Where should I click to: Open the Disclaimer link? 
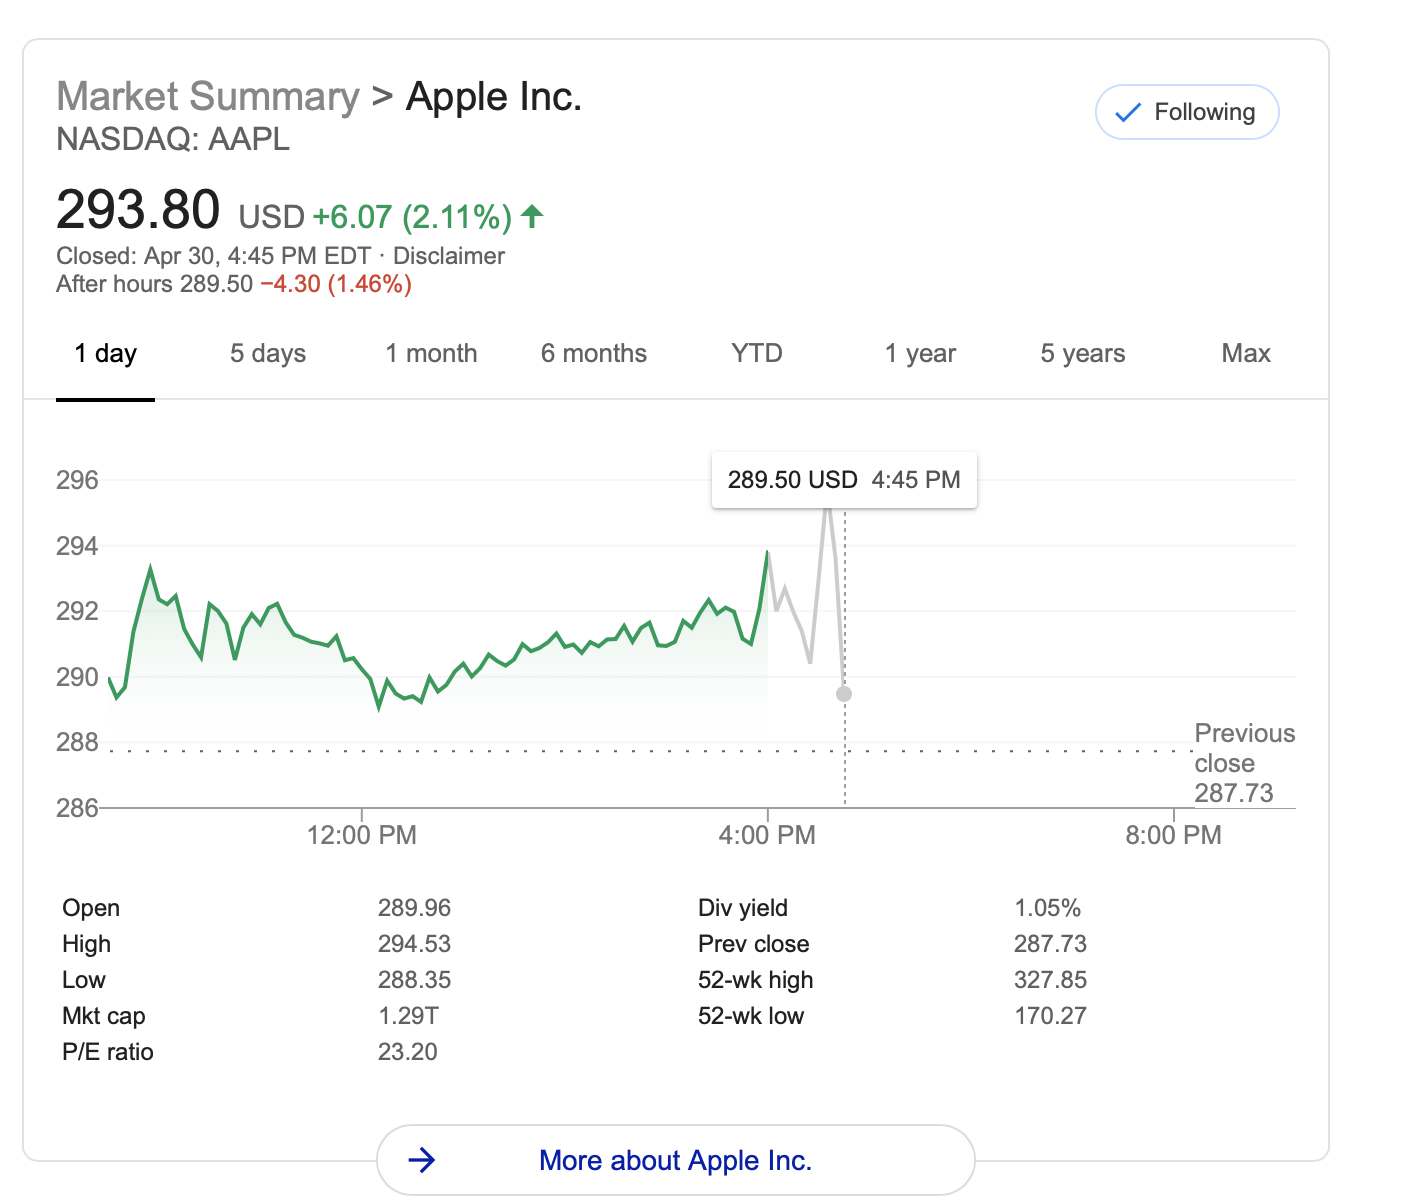(449, 256)
